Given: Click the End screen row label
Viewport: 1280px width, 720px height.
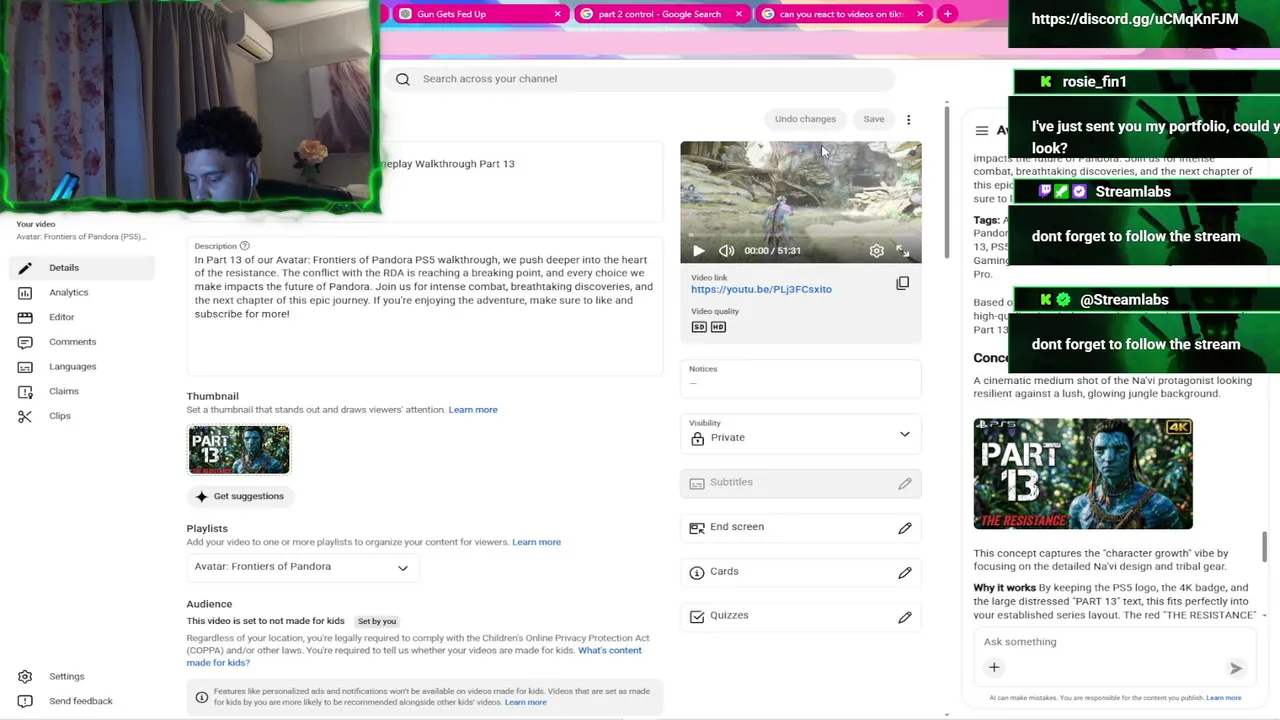Looking at the screenshot, I should 737,527.
